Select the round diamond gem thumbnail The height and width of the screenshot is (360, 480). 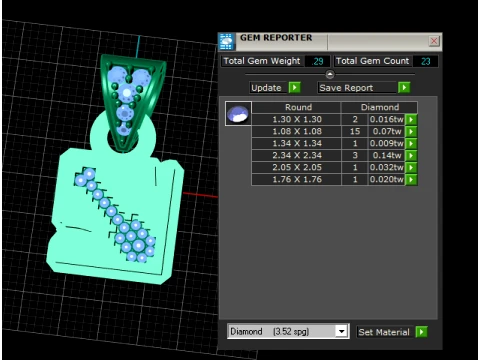238,113
